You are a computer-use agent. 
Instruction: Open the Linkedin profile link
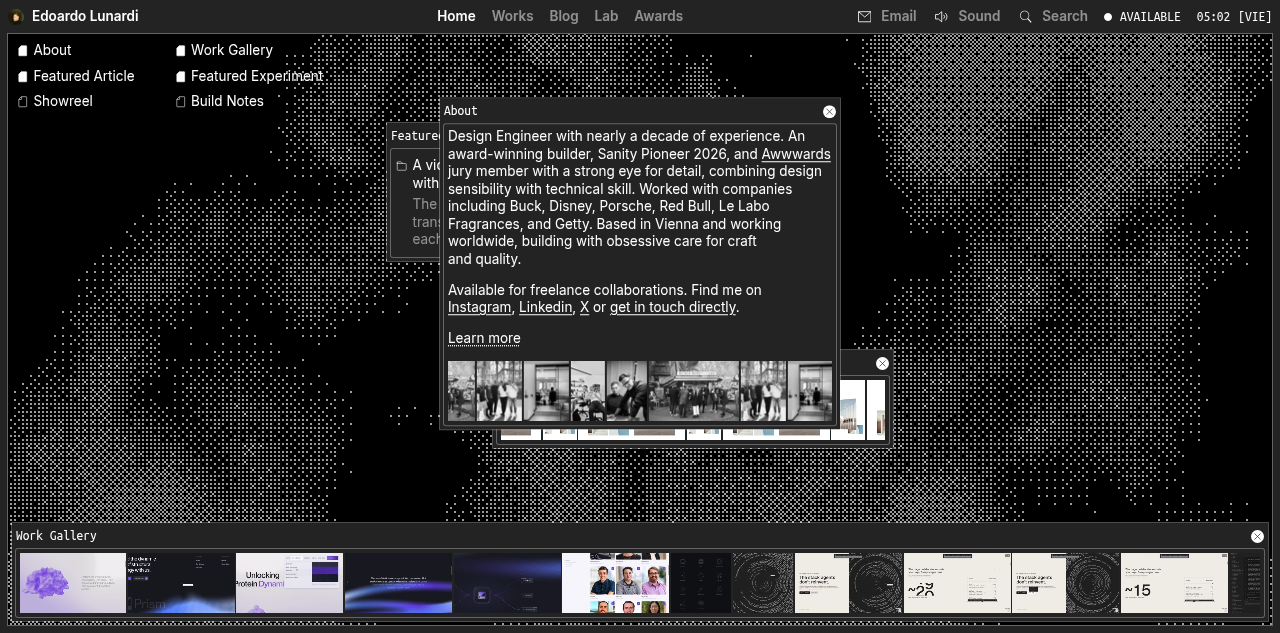pos(546,307)
